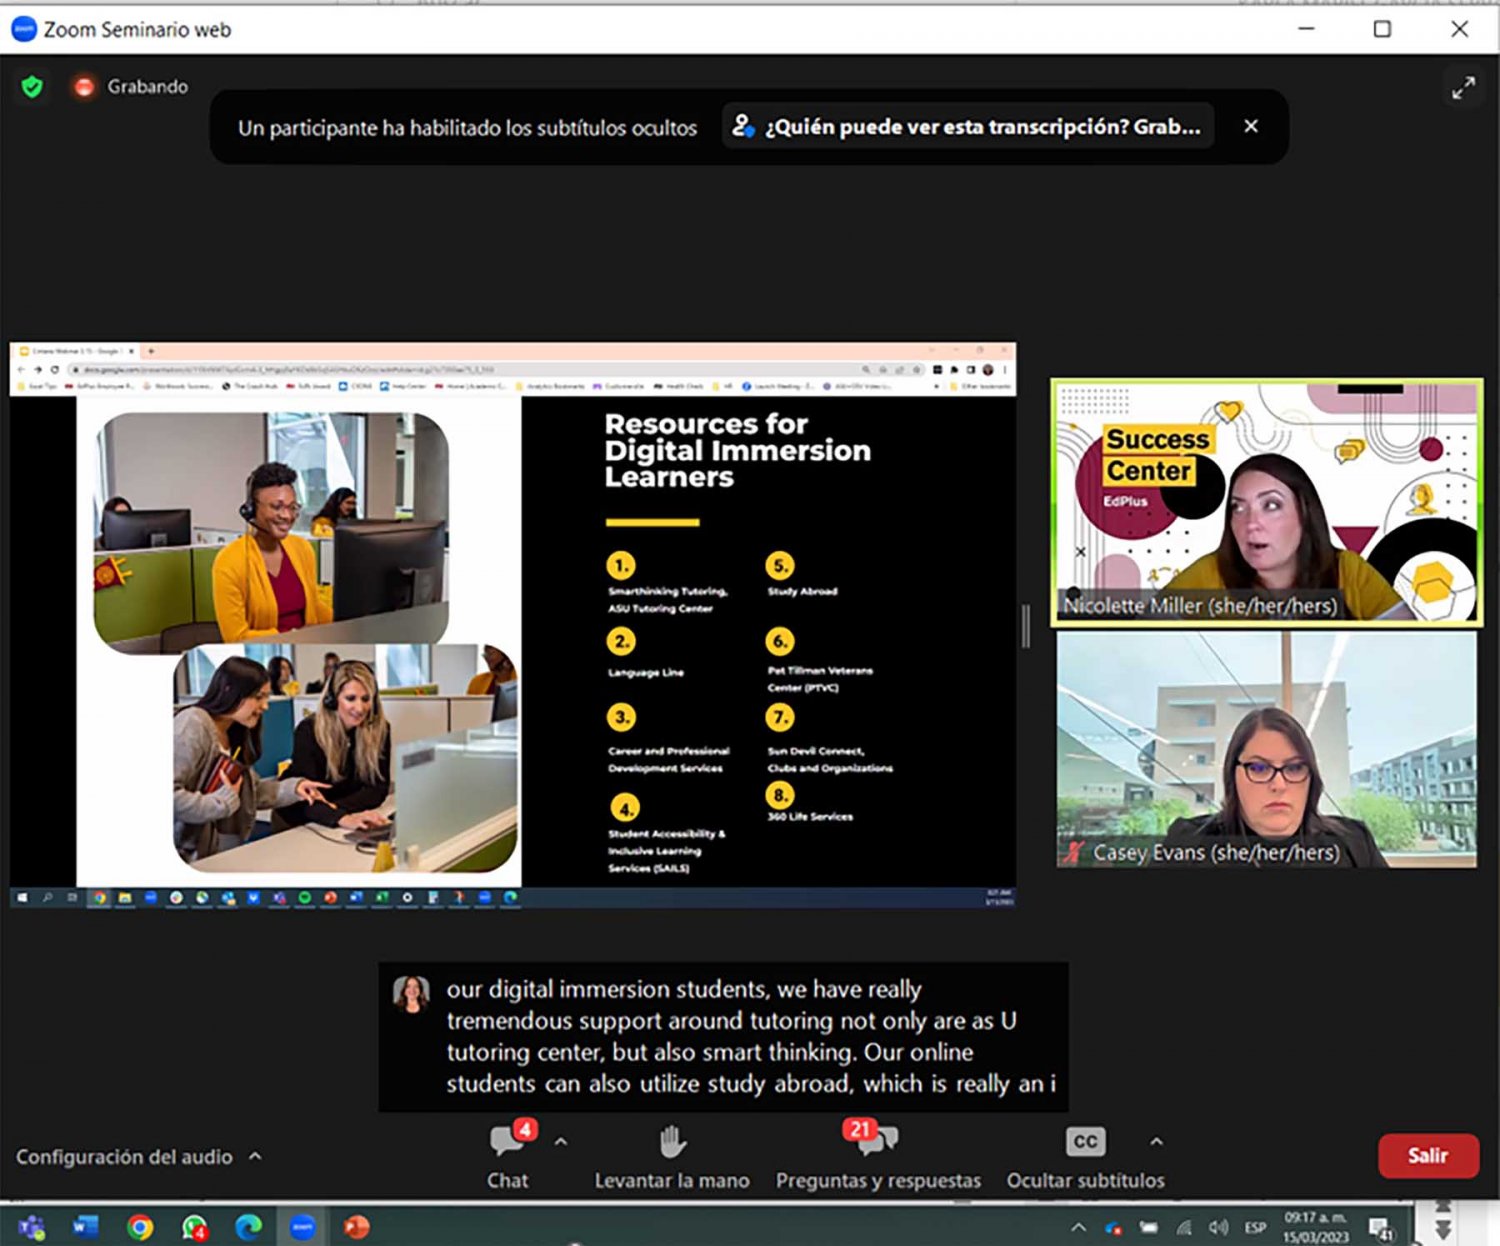
Task: Open Preguntas y respuestas panel
Action: point(878,1156)
